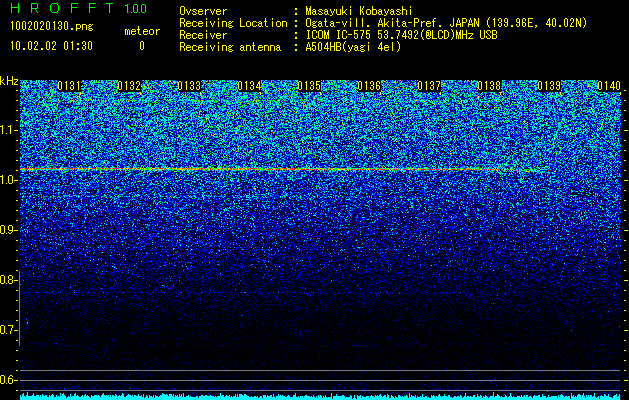Screen dimensions: 629x400
Task: Click the 0140 time marker
Action: point(609,86)
